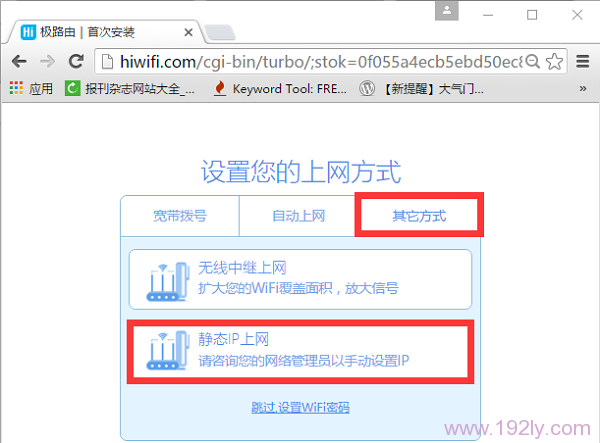Bookmark this page with star icon
Screen dimensions: 600x443
pos(555,60)
